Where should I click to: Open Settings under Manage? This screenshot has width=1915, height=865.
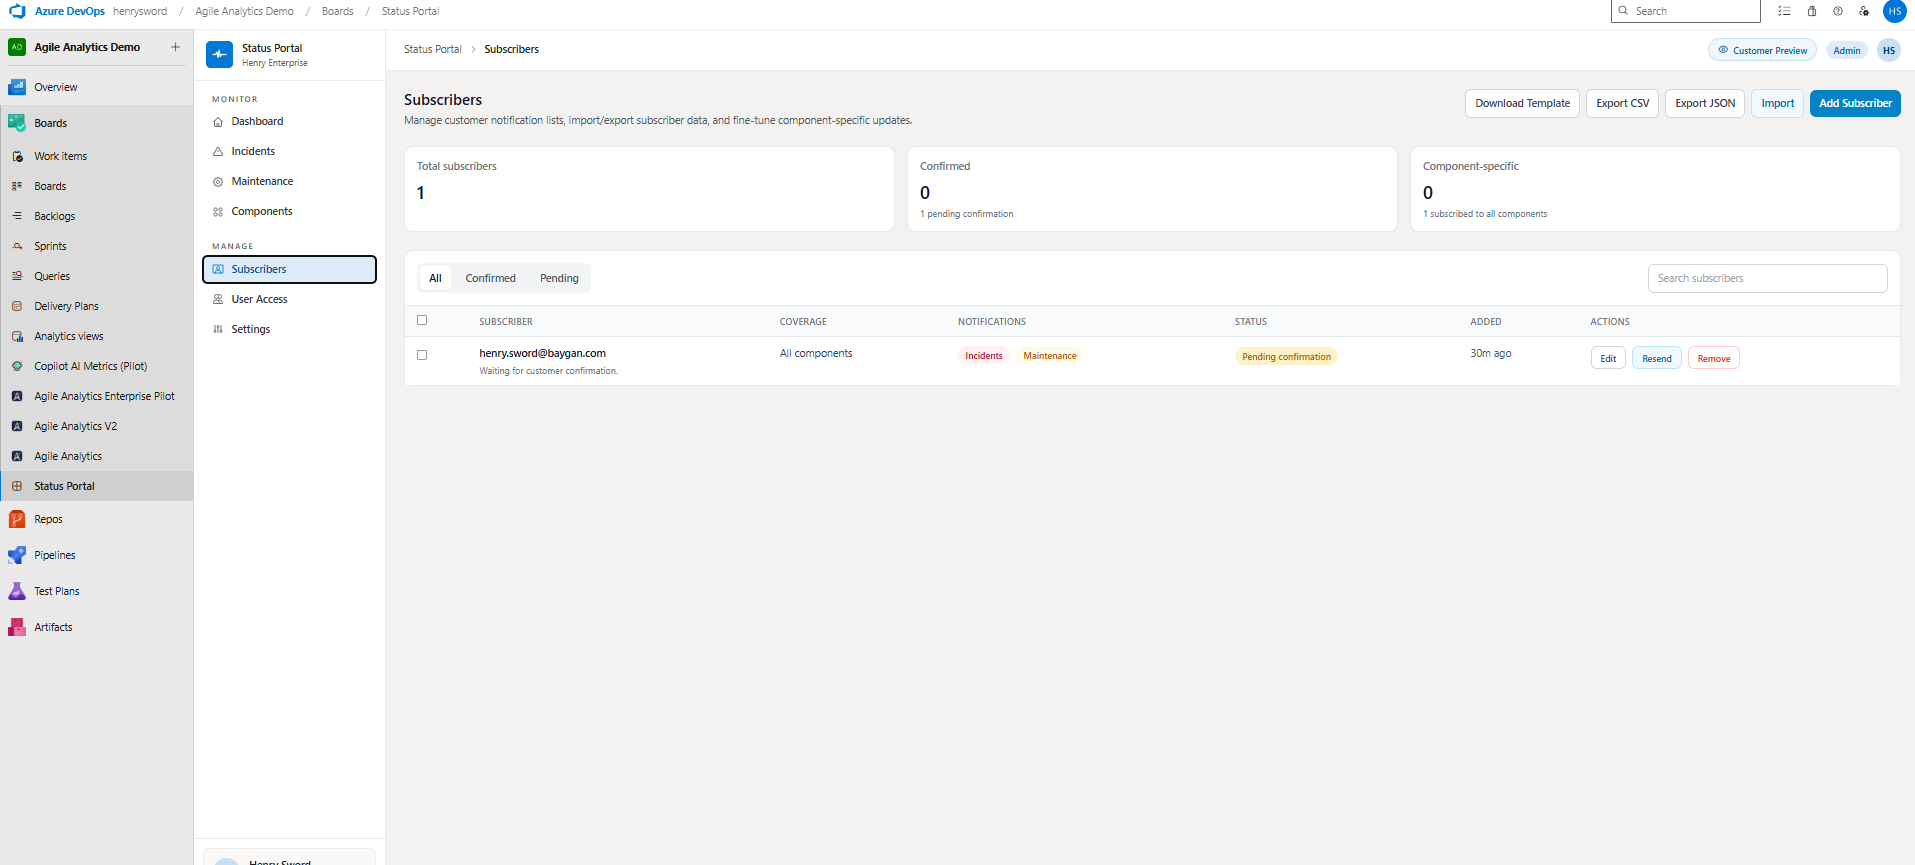[x=289, y=329]
